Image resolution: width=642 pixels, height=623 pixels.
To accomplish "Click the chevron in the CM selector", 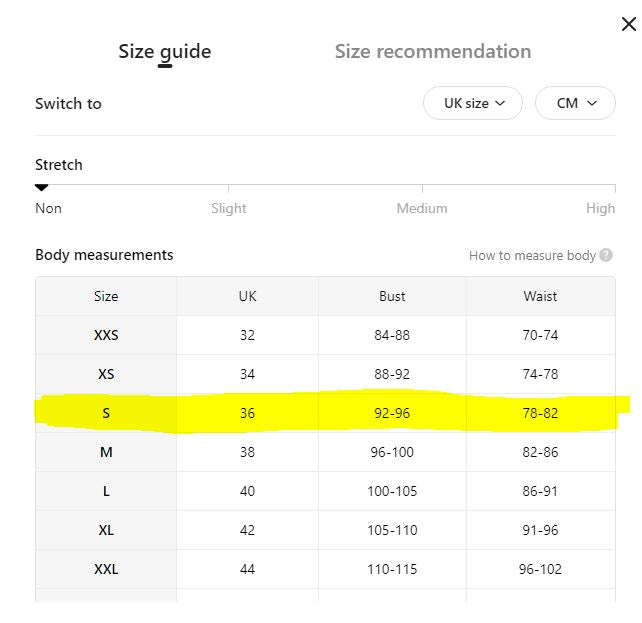I will point(592,103).
